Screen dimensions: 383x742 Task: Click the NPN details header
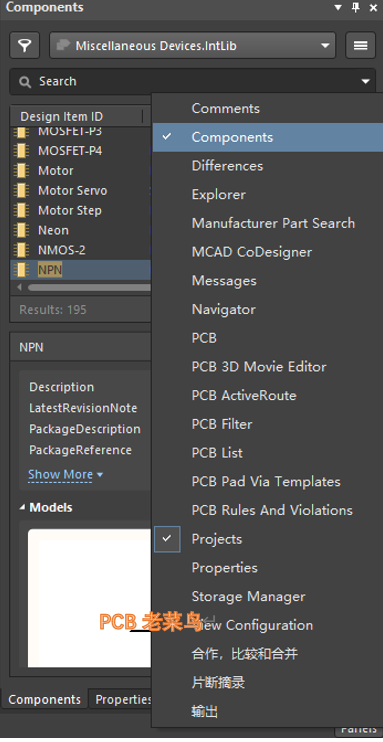(80, 347)
